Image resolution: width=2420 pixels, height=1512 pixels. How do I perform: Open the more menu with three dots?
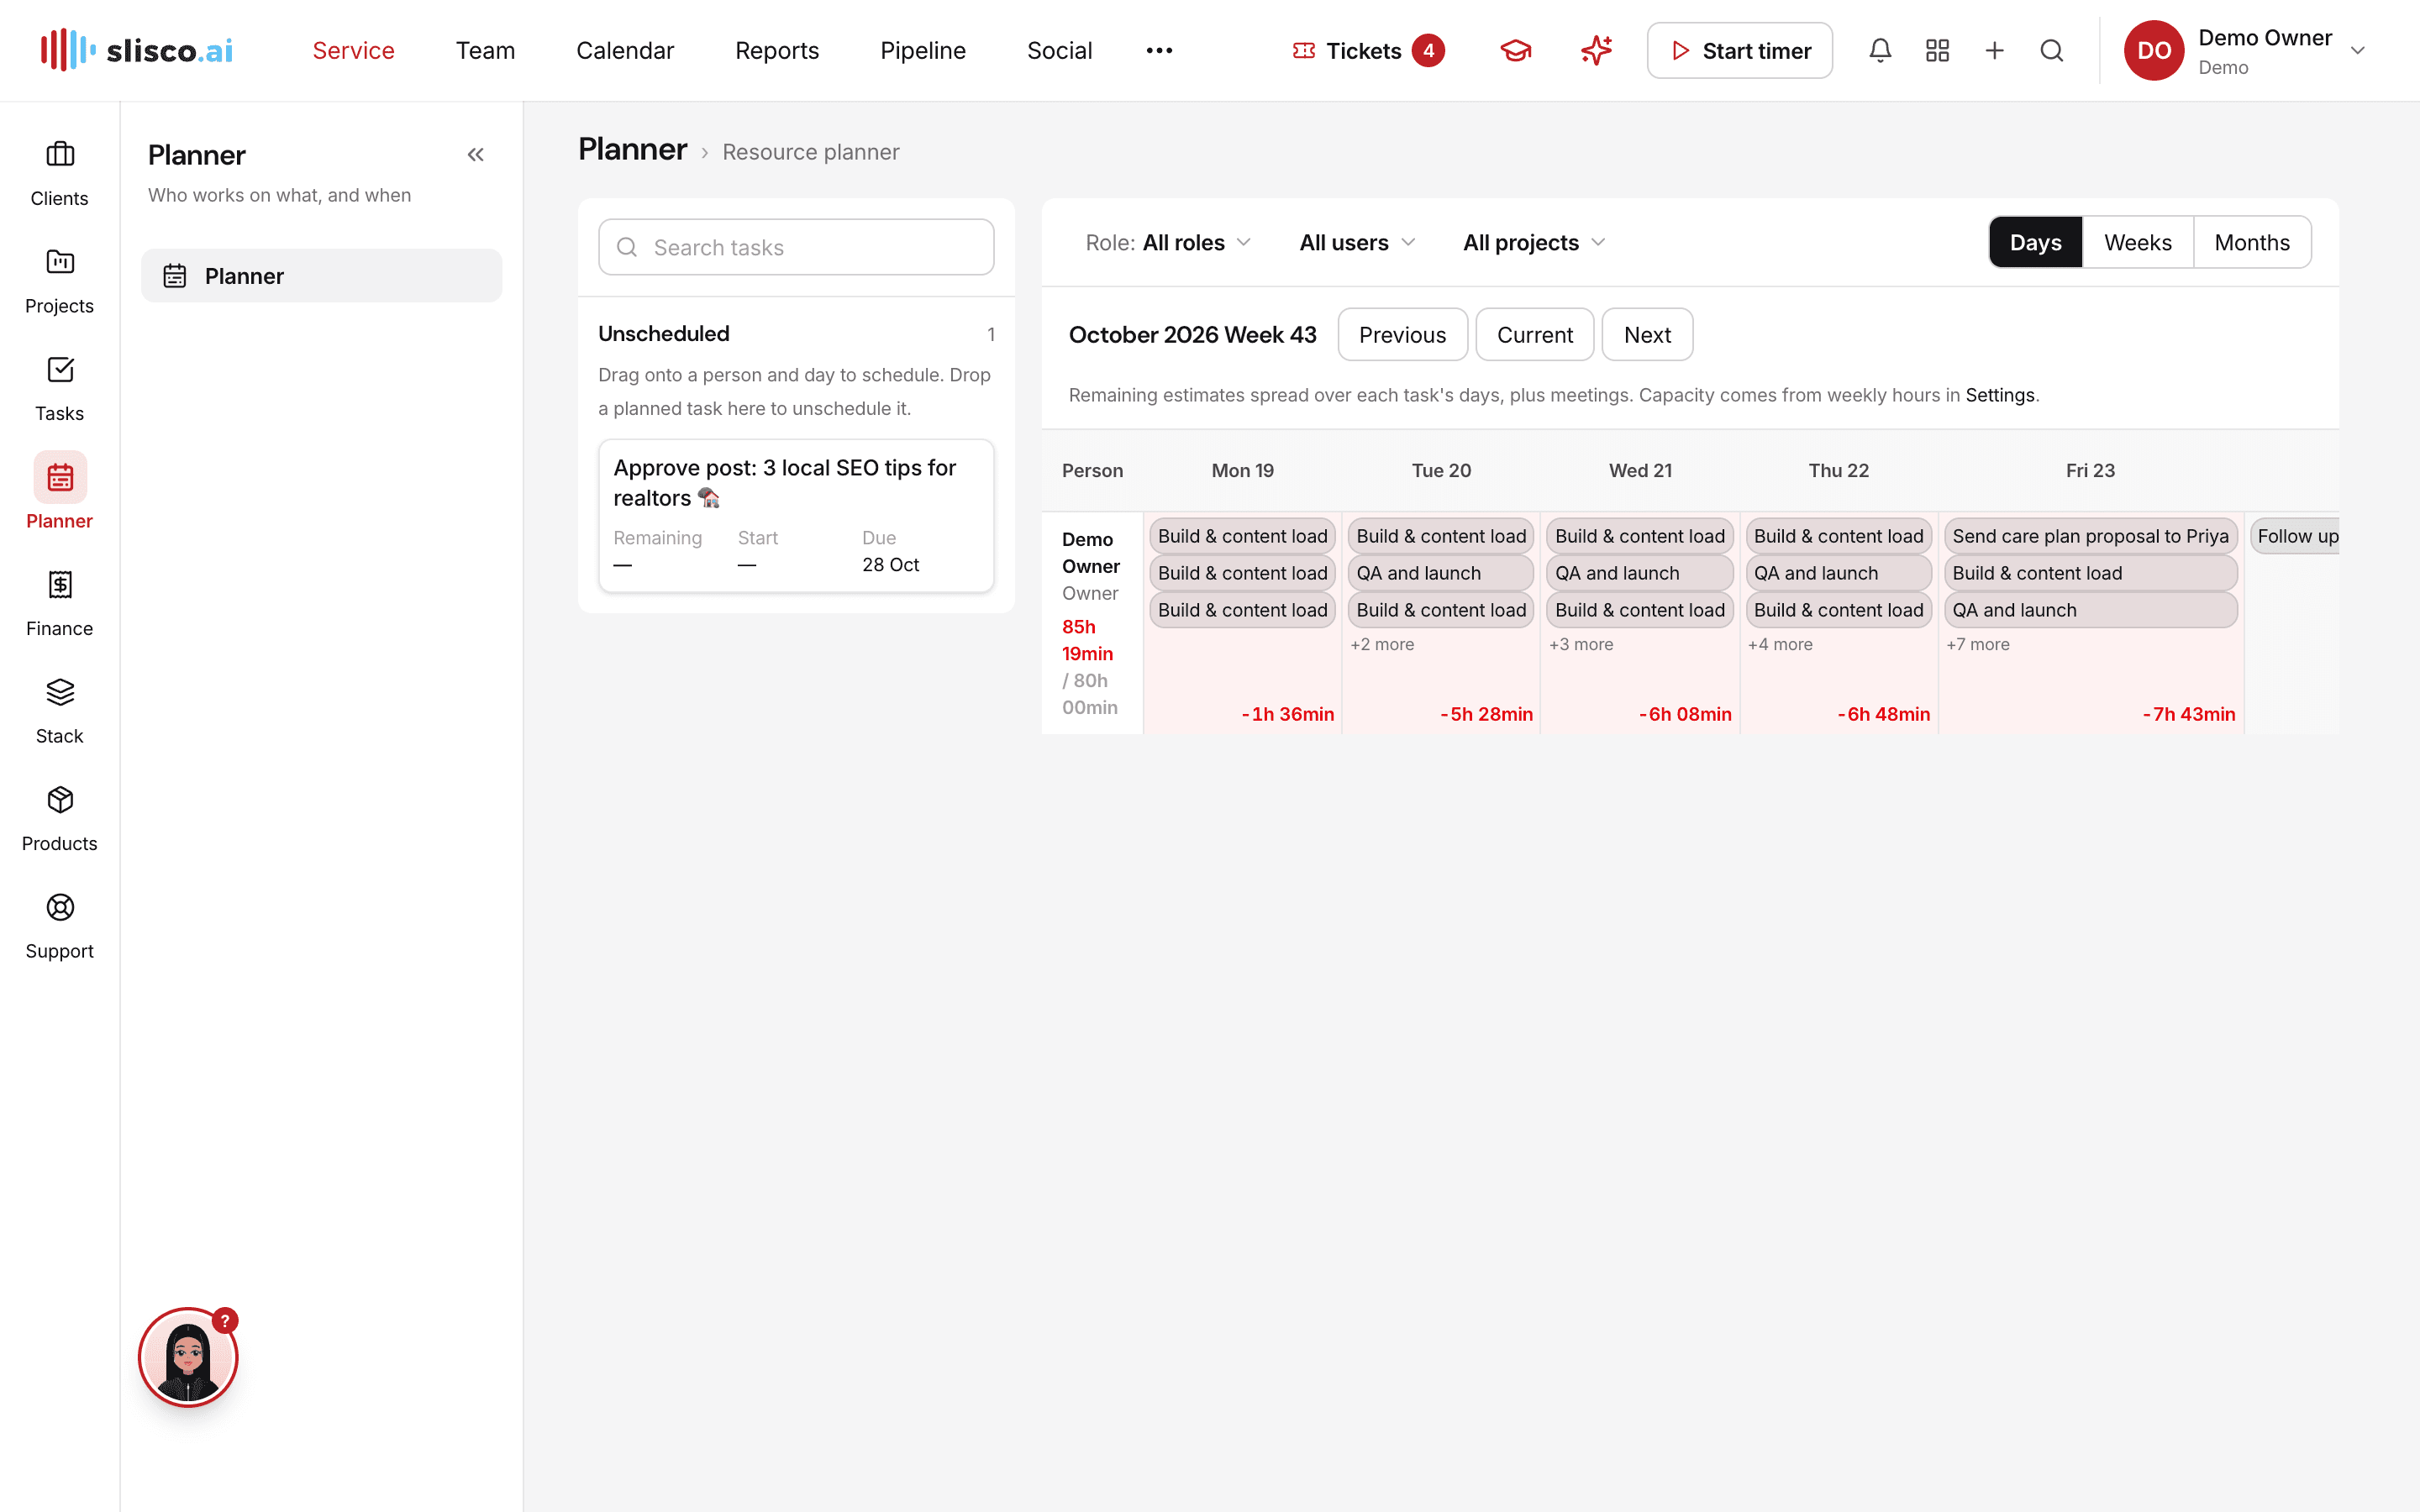[x=1159, y=50]
